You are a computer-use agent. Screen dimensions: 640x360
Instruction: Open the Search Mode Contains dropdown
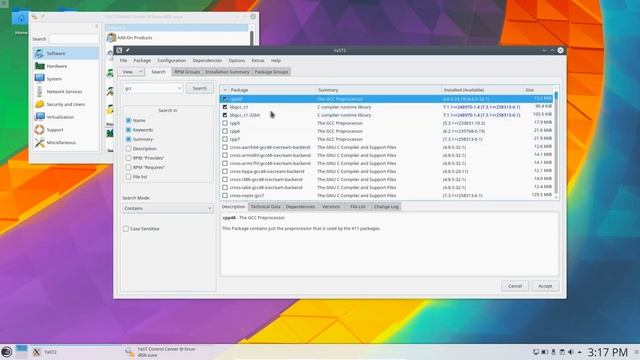point(168,208)
